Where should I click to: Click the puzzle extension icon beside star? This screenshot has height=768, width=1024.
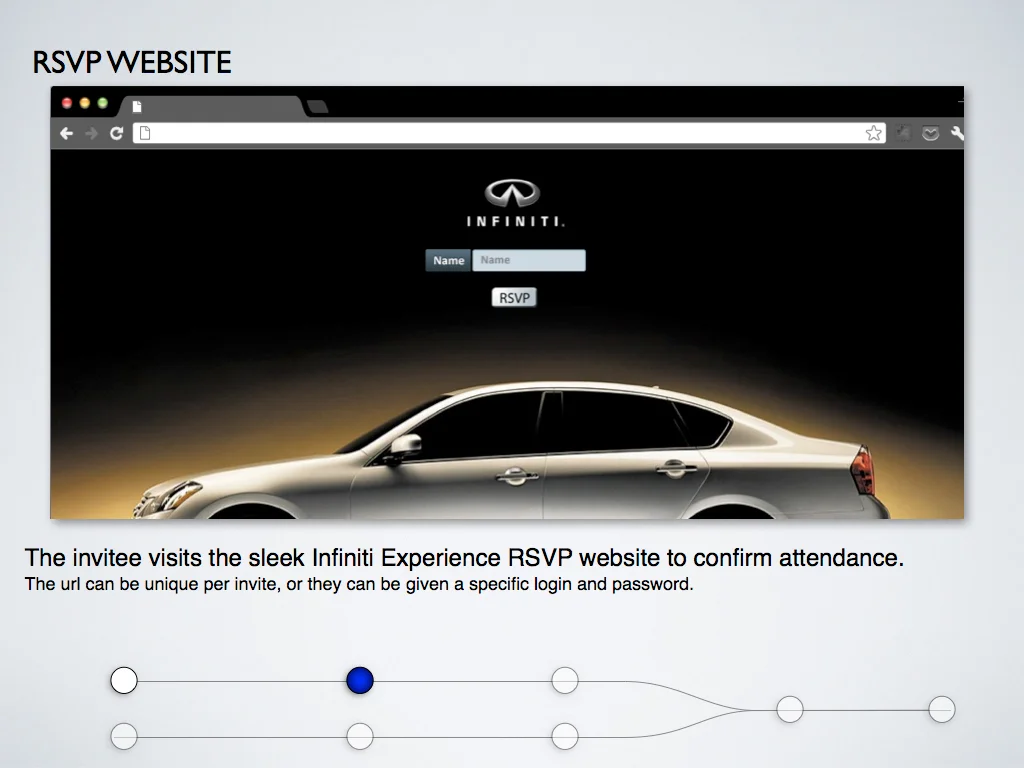coord(903,133)
